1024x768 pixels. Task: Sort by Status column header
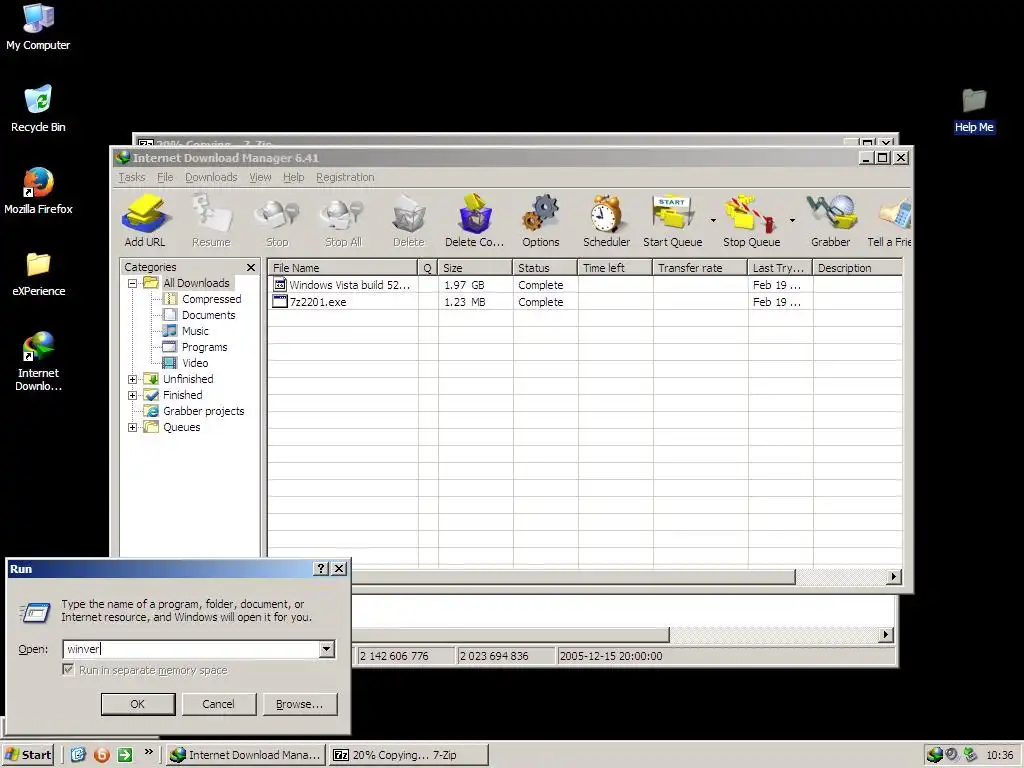[x=545, y=268]
